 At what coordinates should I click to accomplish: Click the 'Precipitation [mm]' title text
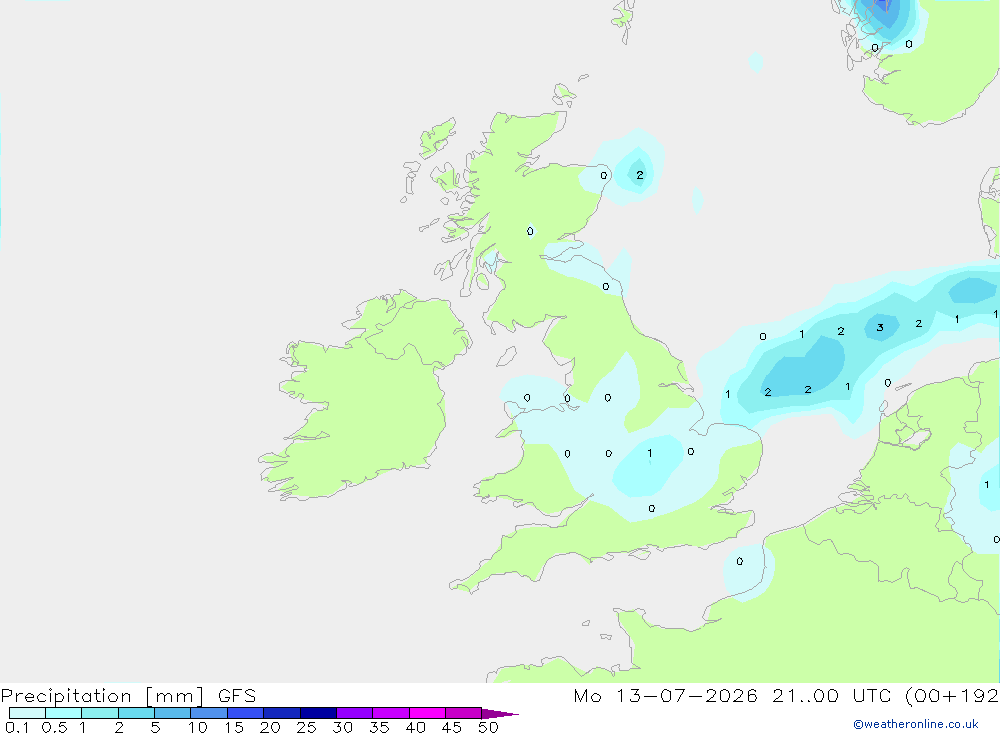(x=103, y=696)
